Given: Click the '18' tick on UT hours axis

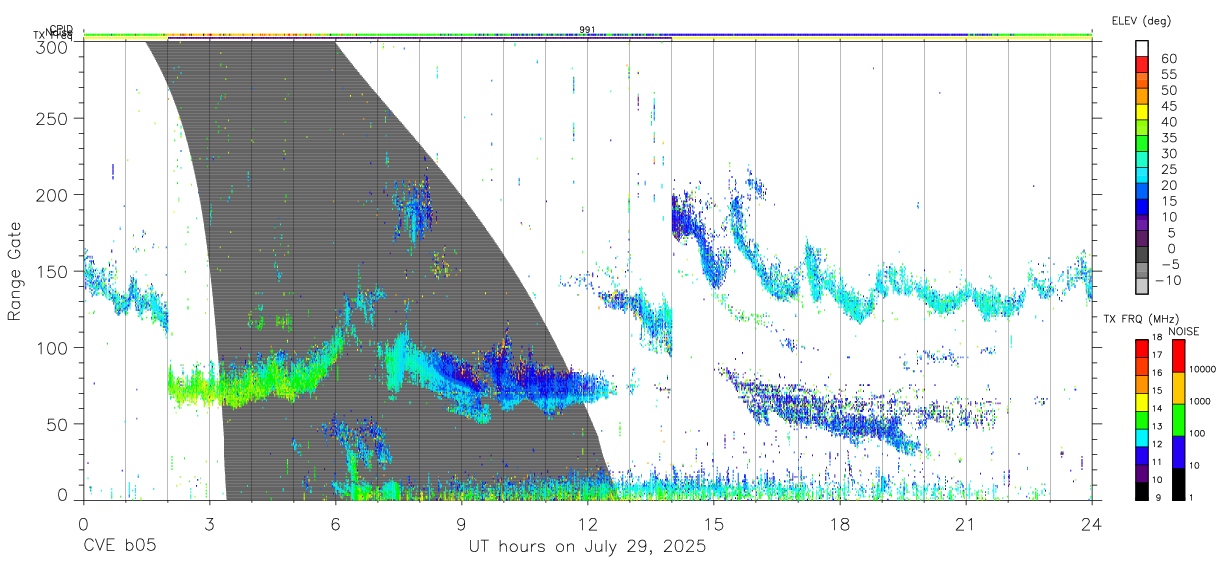Looking at the screenshot, I should pos(840,524).
